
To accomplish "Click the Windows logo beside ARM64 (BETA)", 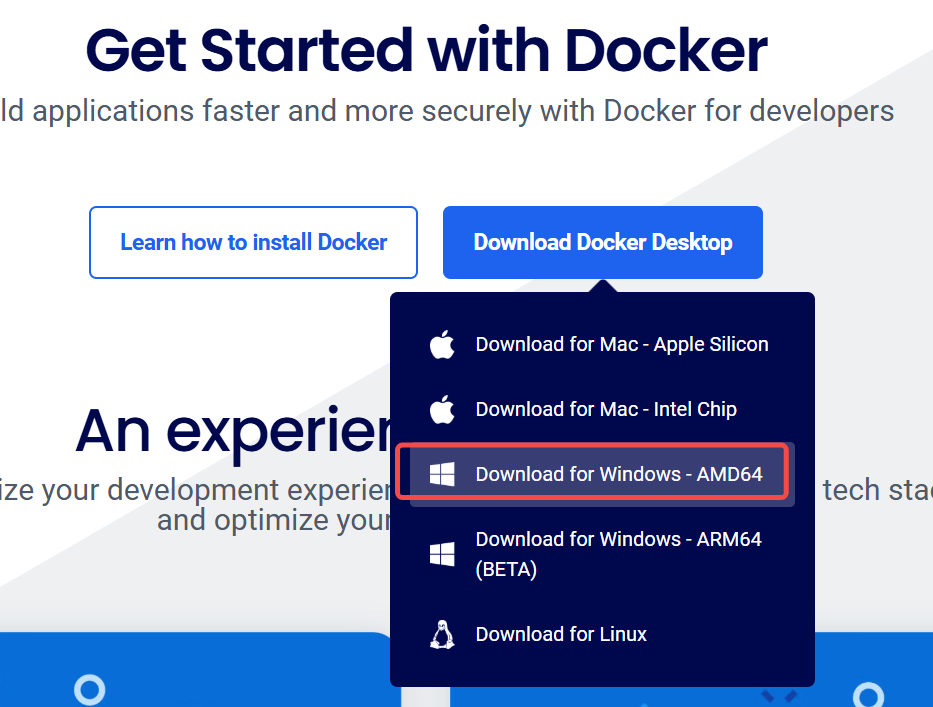I will click(x=442, y=554).
